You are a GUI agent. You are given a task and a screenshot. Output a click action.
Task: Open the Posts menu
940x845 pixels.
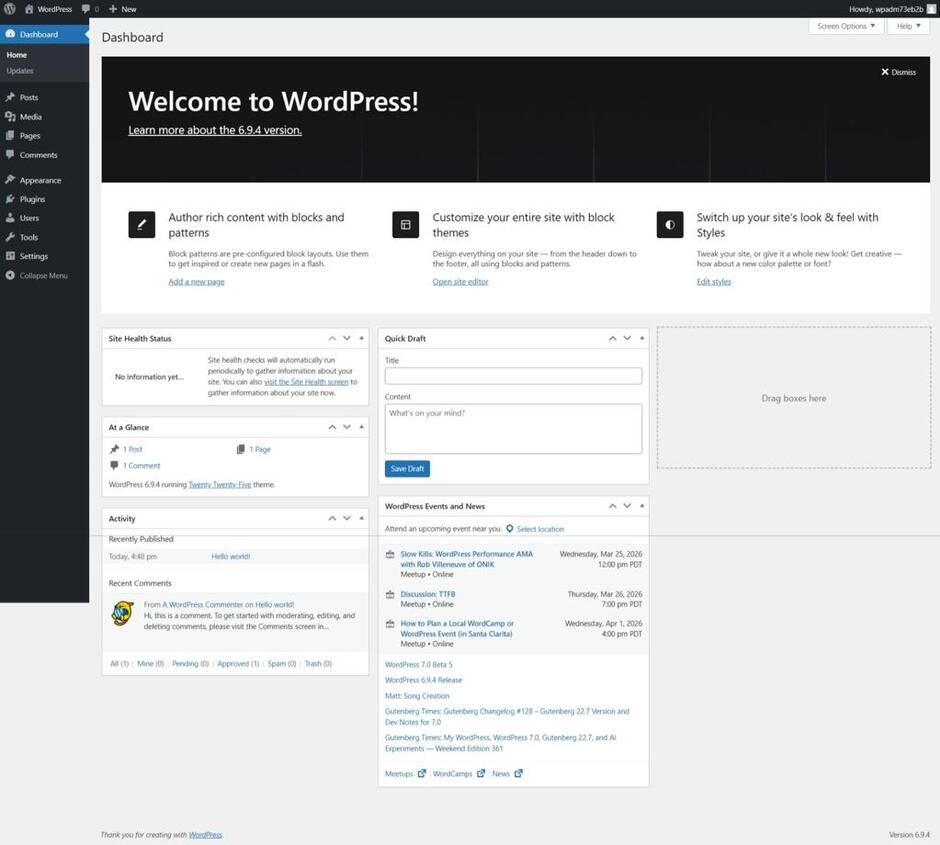pyautogui.click(x=44, y=97)
